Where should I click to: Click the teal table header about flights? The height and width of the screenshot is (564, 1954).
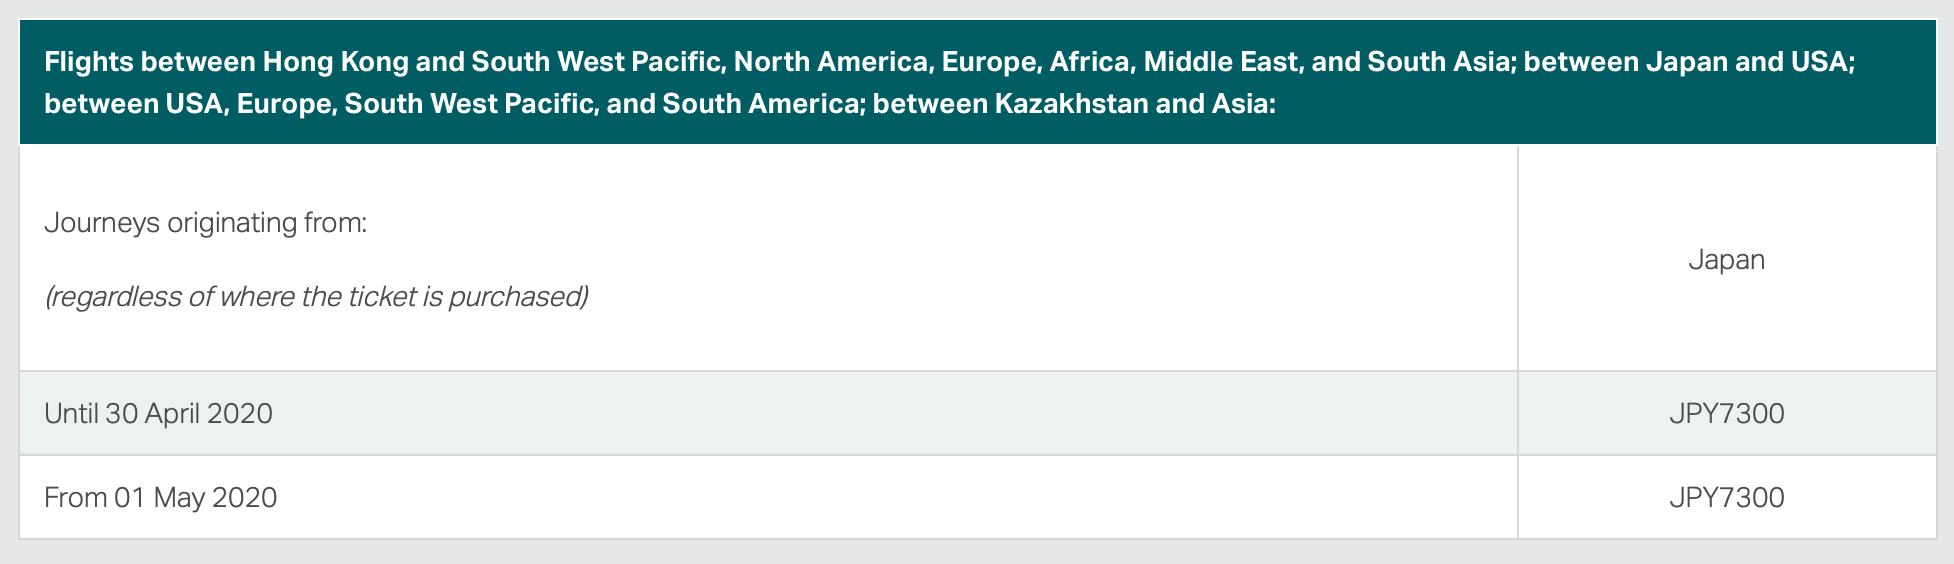(977, 82)
